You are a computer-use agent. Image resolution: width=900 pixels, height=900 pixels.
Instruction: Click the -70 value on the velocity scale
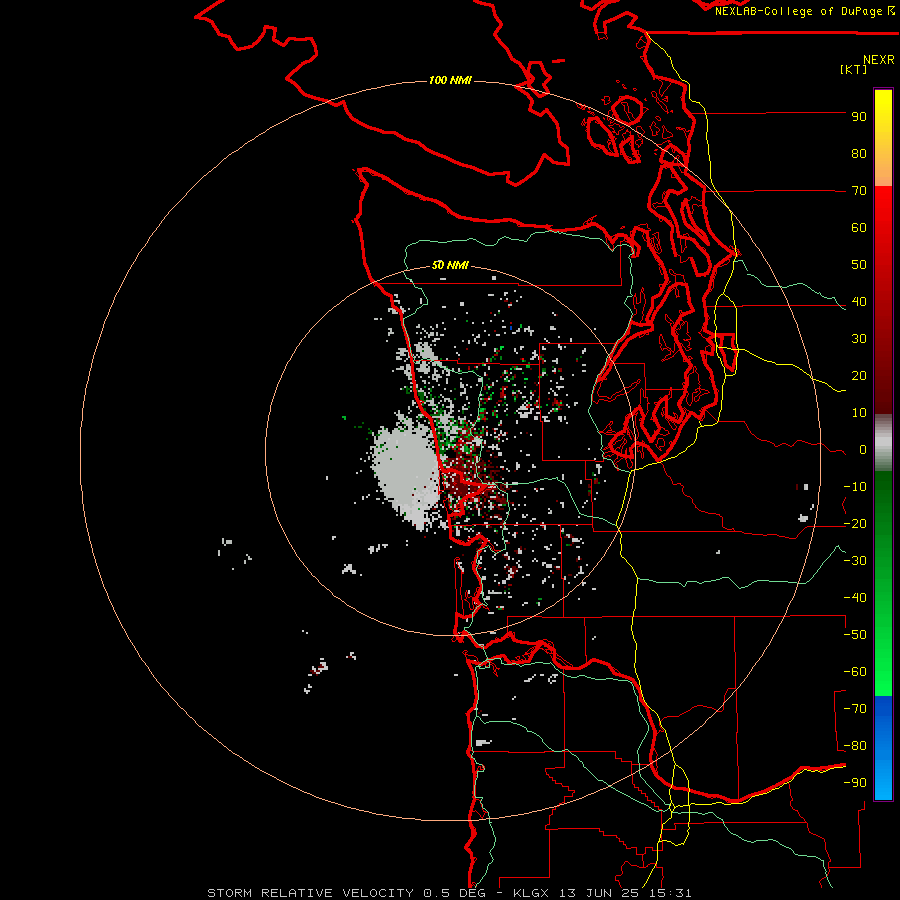855,709
